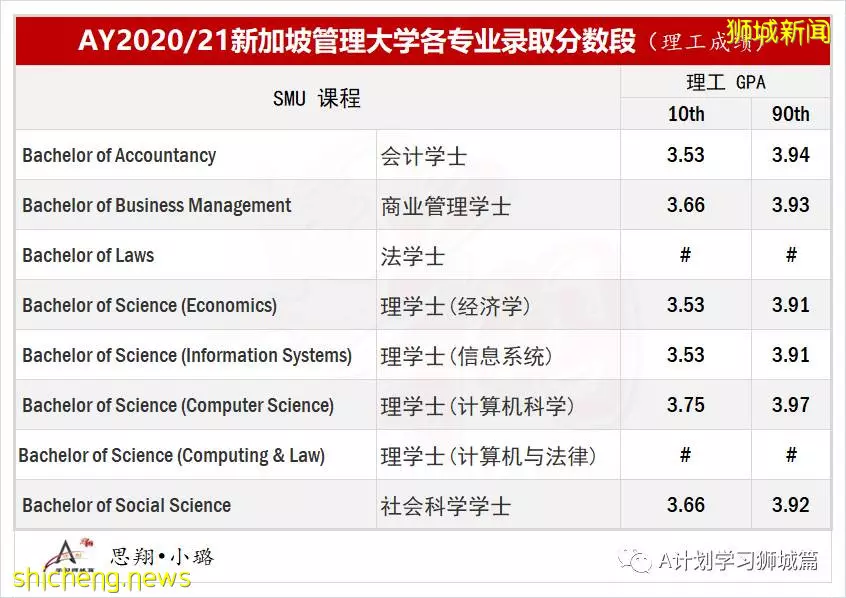Select Bachelor of Science (Computing & Law)
846x598 pixels.
tap(172, 456)
